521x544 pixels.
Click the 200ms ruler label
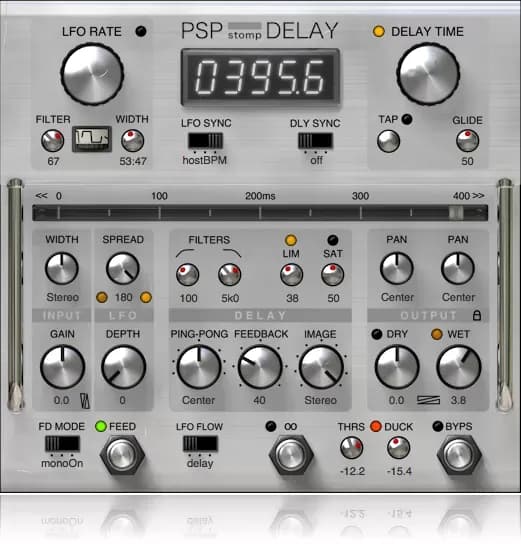pos(260,196)
